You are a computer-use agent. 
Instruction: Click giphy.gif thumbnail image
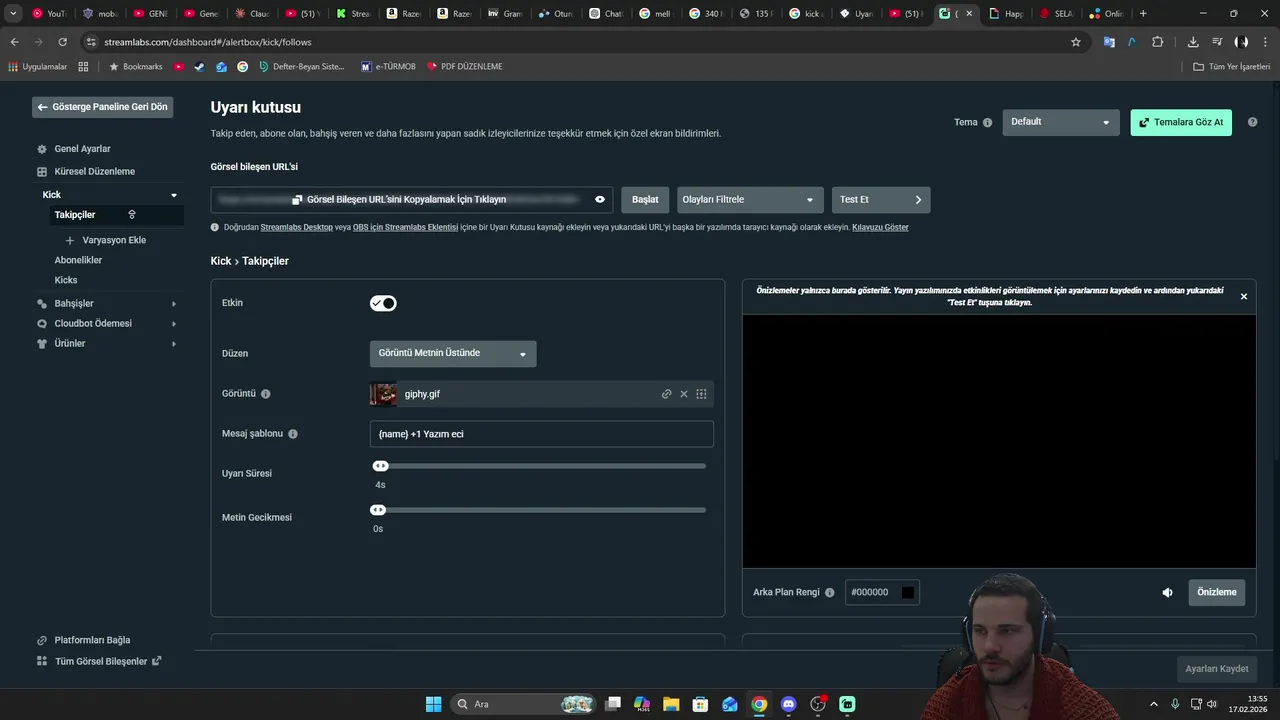click(x=384, y=394)
